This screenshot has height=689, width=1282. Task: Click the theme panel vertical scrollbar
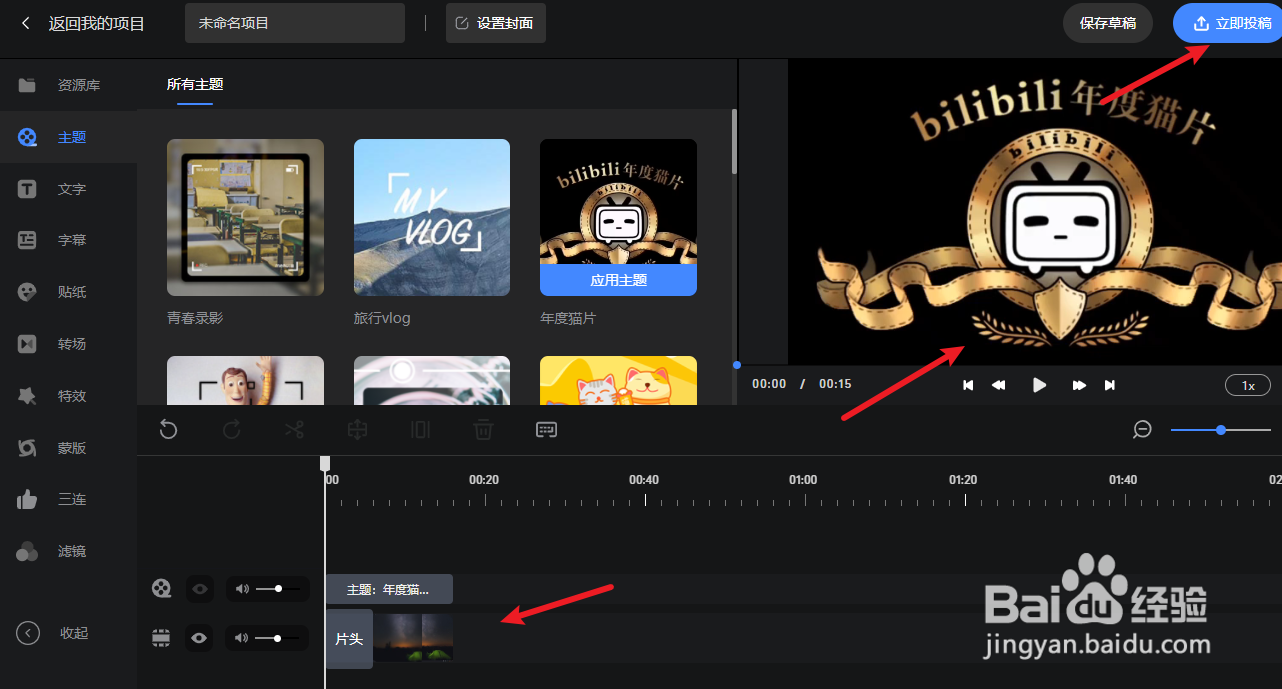pyautogui.click(x=734, y=141)
